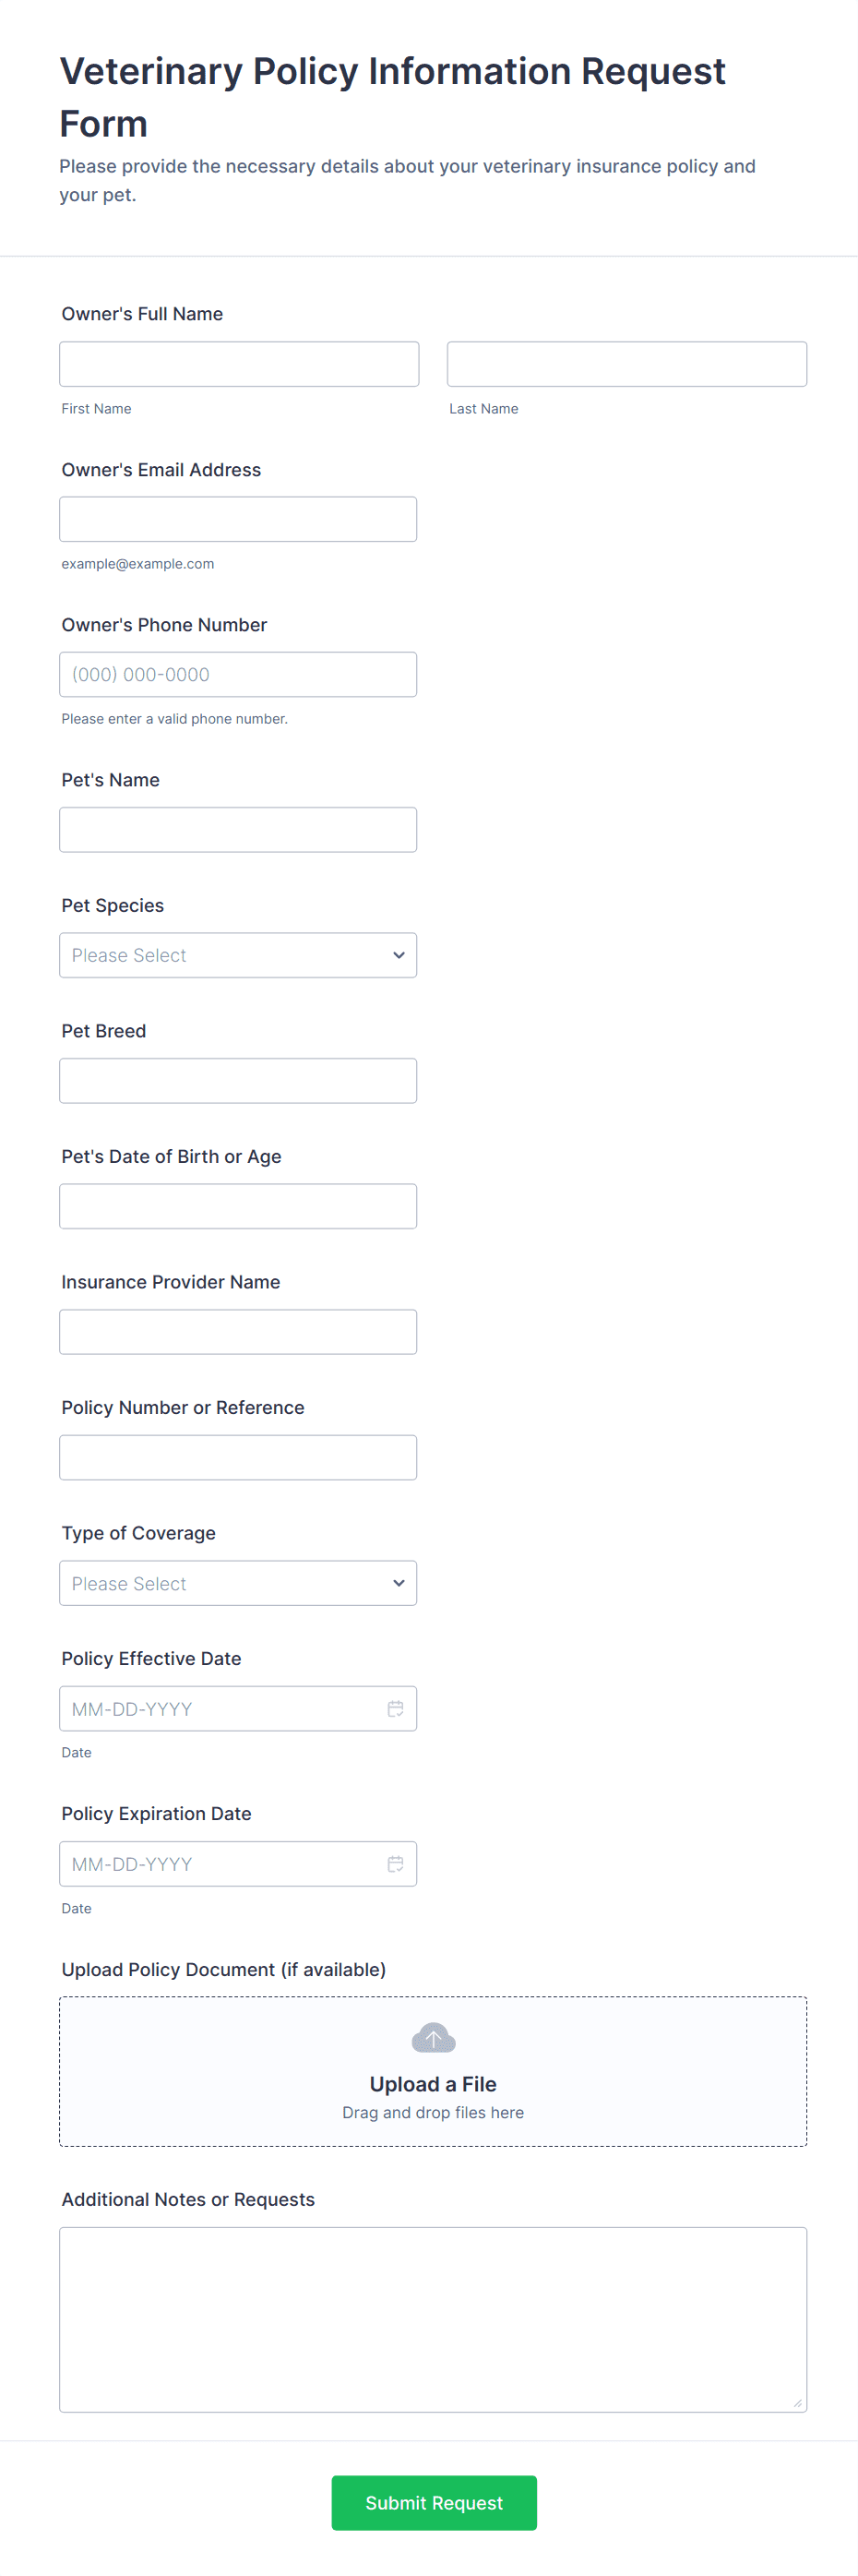Click the Additional Notes or Requests textarea
Image resolution: width=858 pixels, height=2576 pixels.
[433, 2318]
